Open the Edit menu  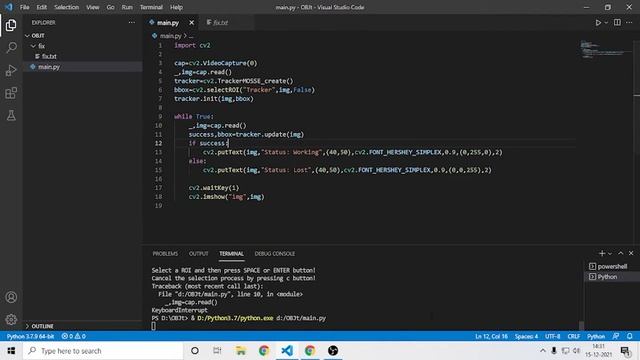42,7
